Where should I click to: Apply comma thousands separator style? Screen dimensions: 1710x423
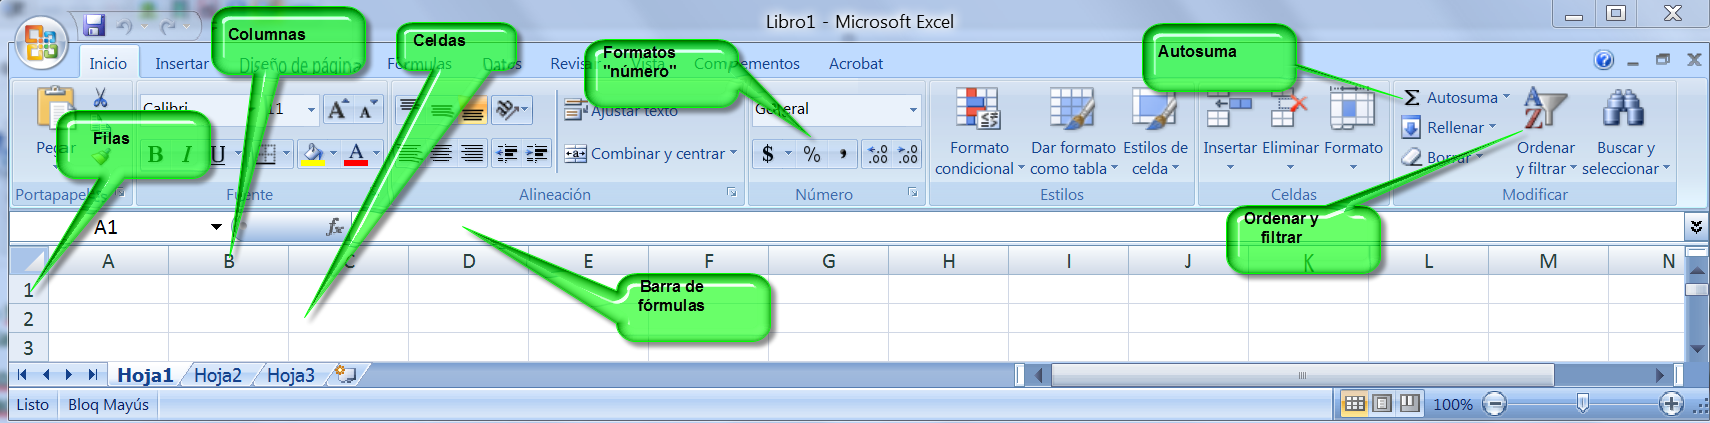pyautogui.click(x=842, y=153)
